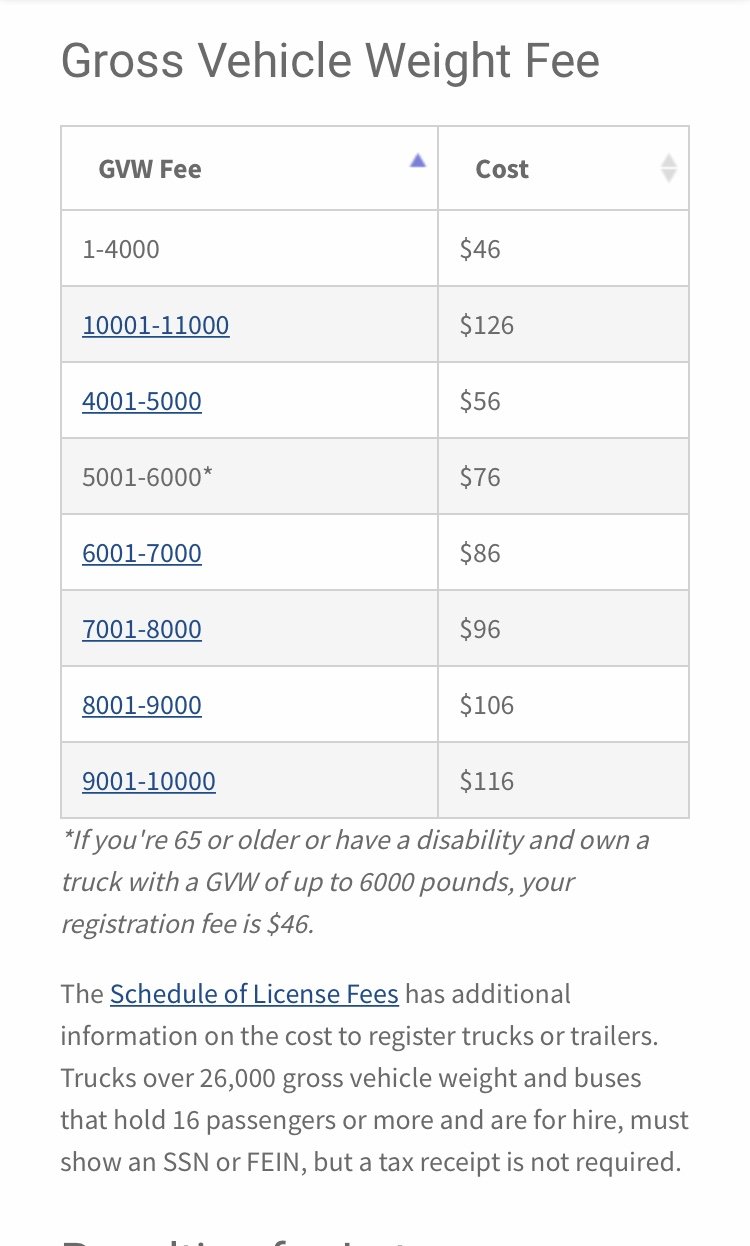Click the $46 cost cell
The width and height of the screenshot is (750, 1246).
tap(563, 248)
